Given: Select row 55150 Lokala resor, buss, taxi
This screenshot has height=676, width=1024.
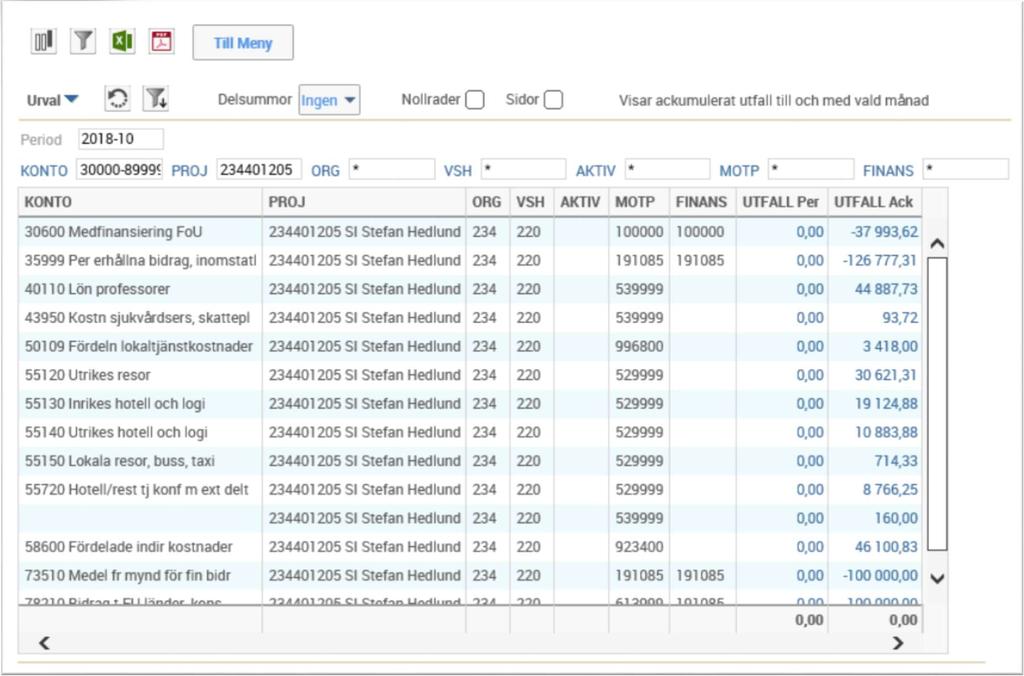Looking at the screenshot, I should 470,461.
